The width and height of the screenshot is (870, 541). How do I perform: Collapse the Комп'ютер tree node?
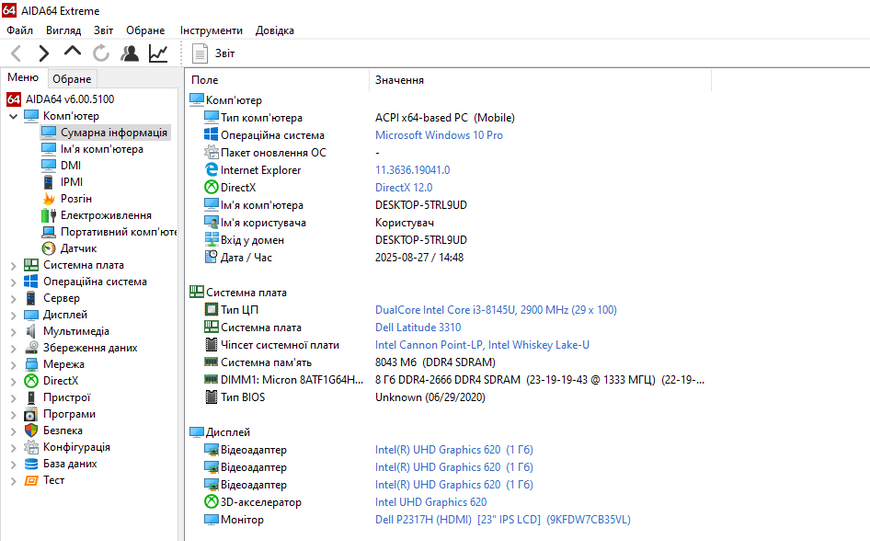13,117
